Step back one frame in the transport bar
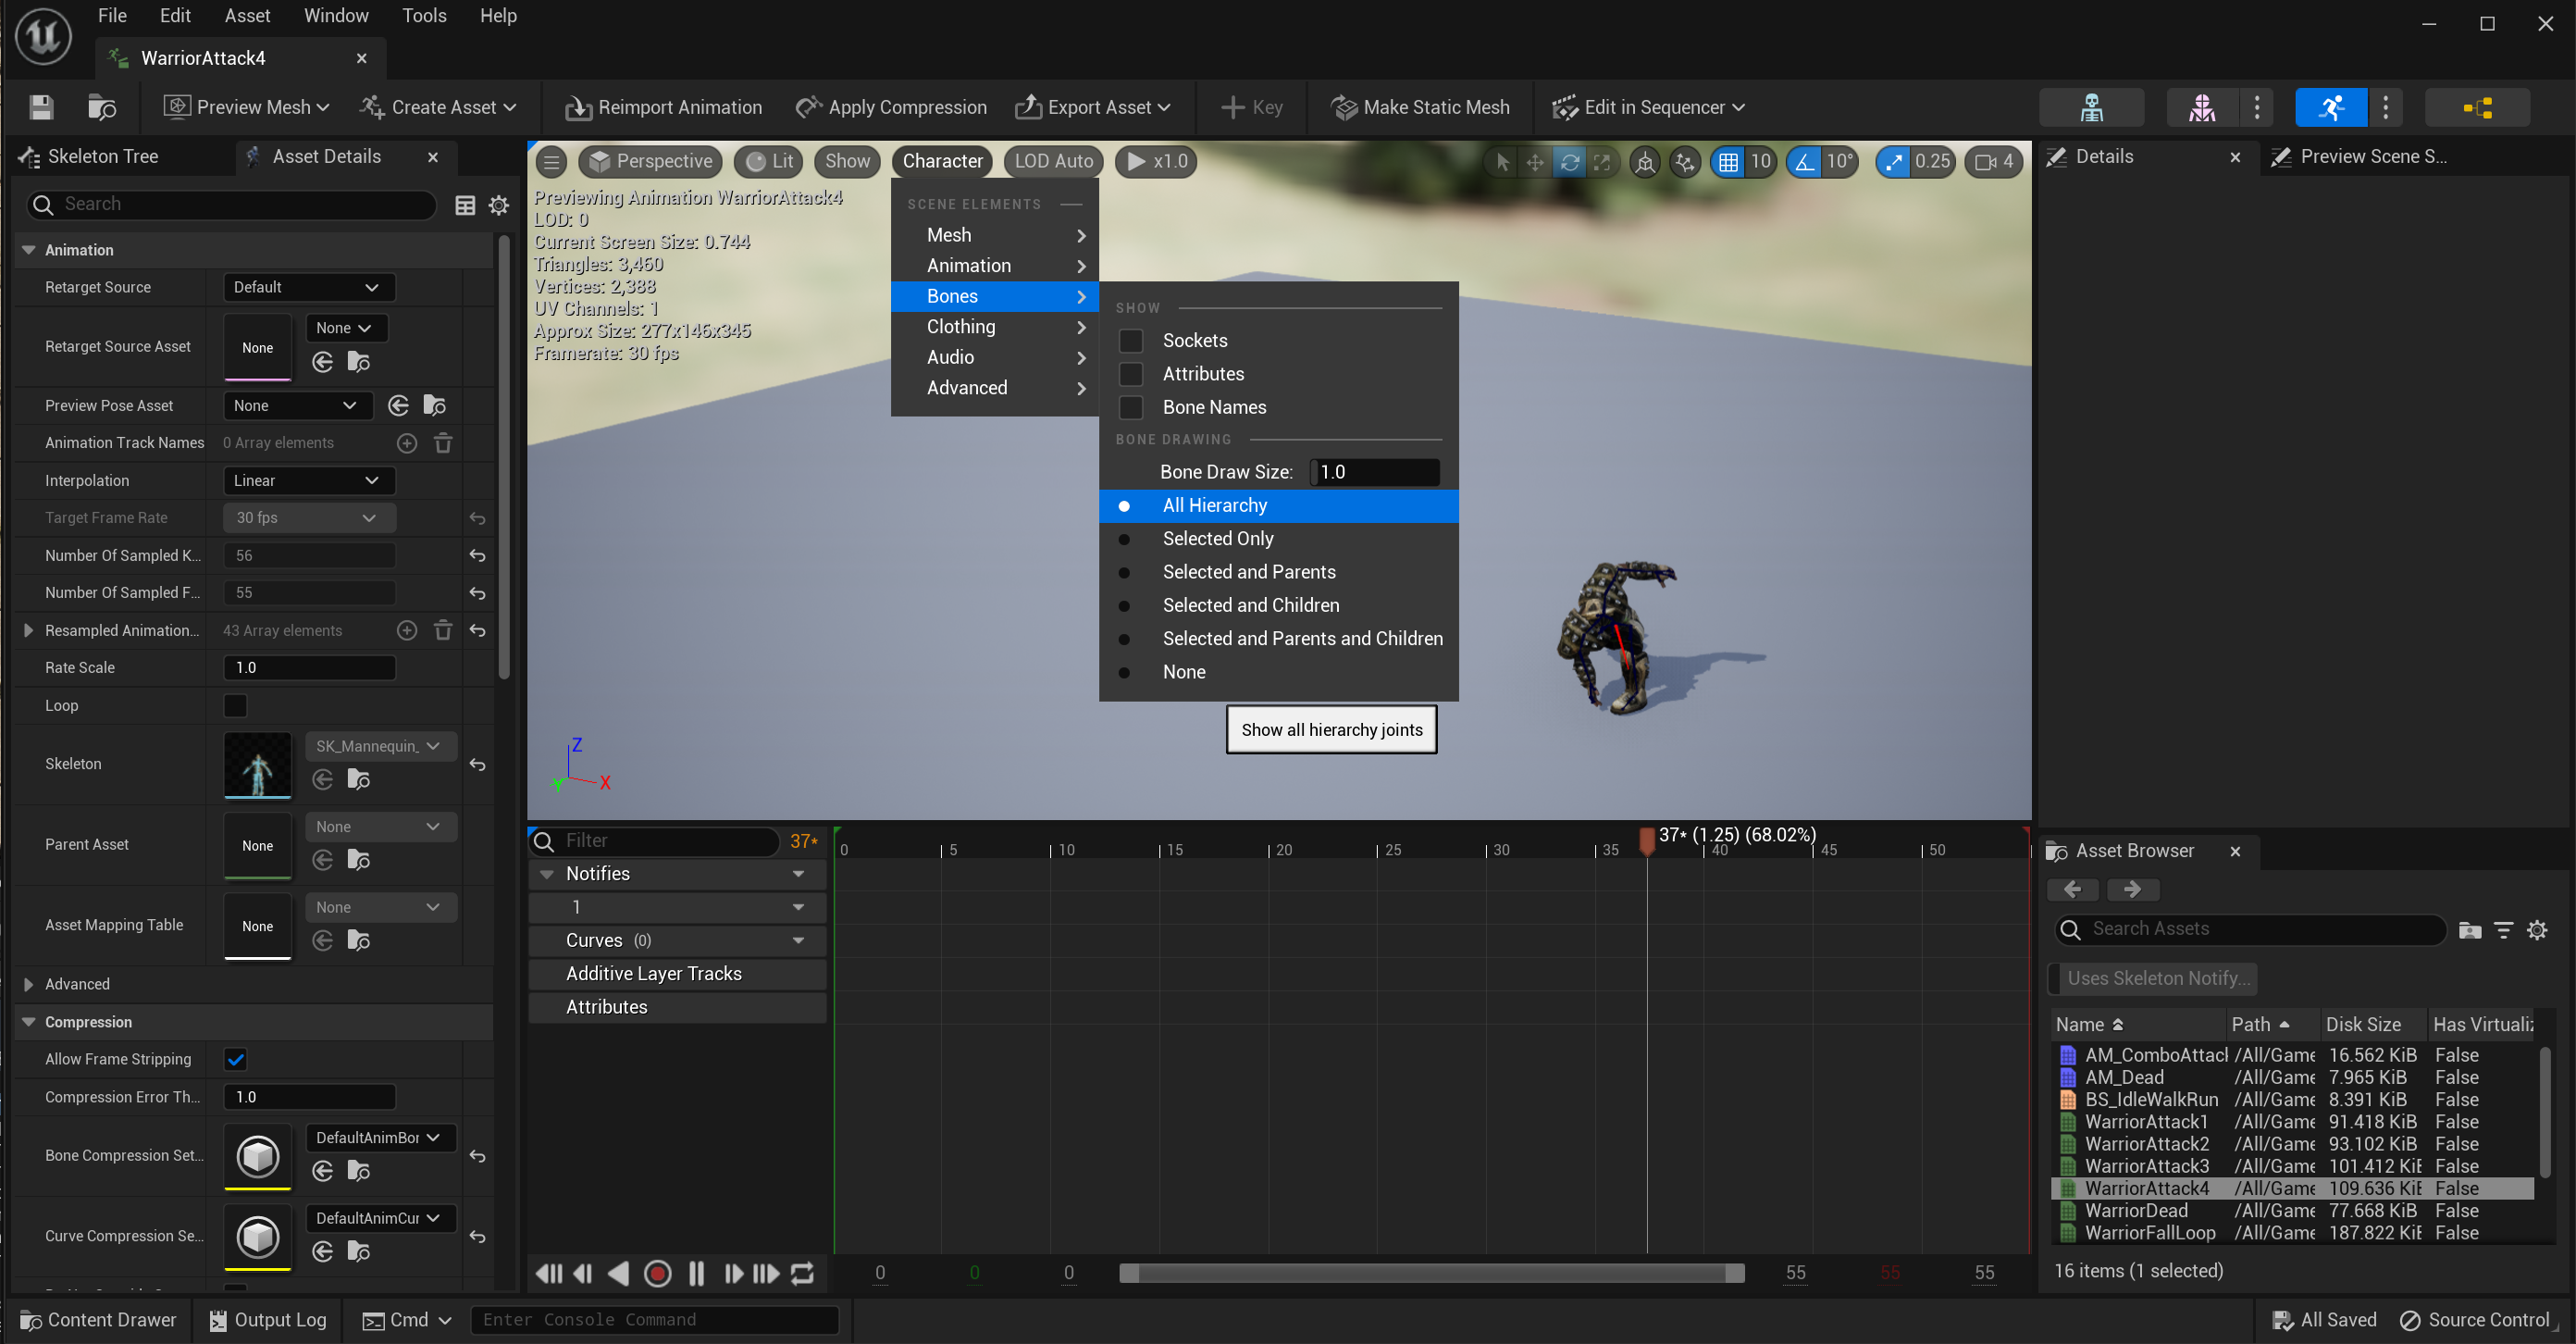2576x1344 pixels. pos(583,1273)
